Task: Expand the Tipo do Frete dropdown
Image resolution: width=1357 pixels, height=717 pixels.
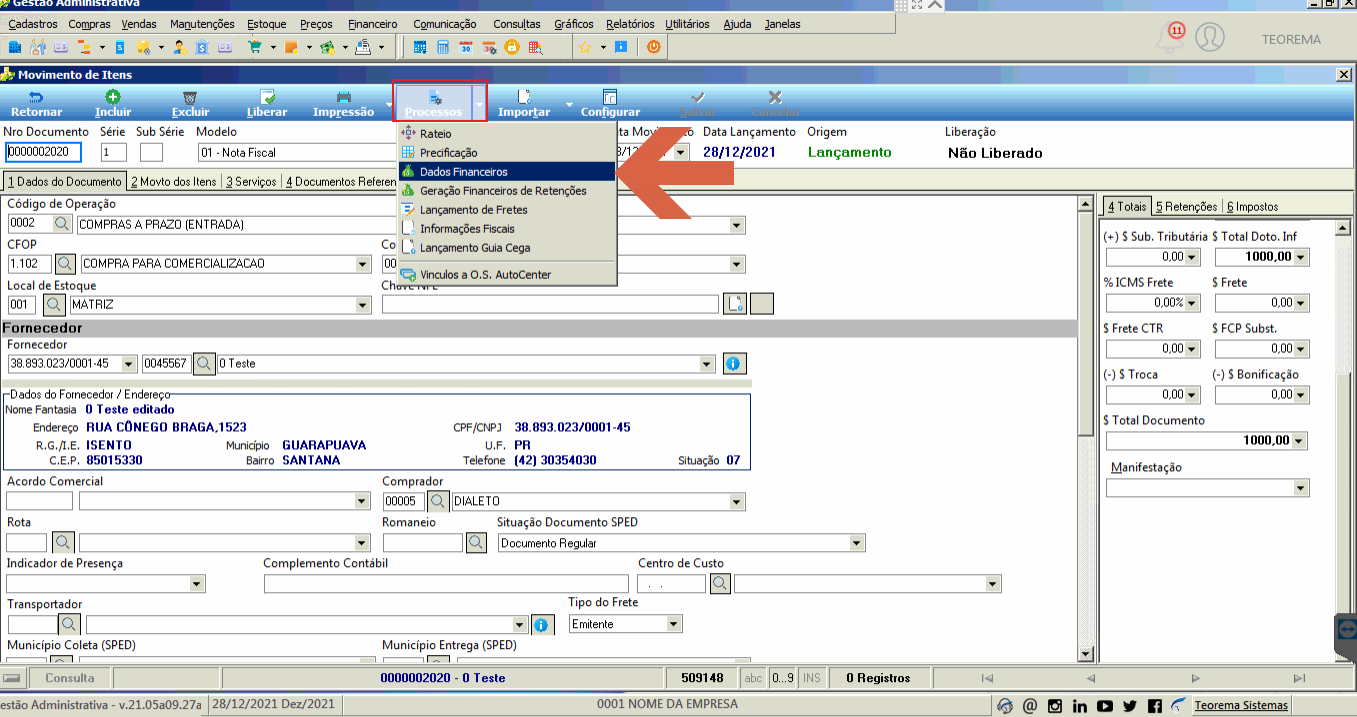Action: click(674, 624)
